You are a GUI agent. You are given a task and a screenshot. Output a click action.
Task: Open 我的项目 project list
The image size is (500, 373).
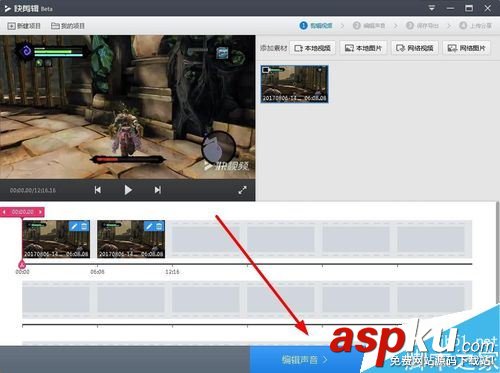68,26
